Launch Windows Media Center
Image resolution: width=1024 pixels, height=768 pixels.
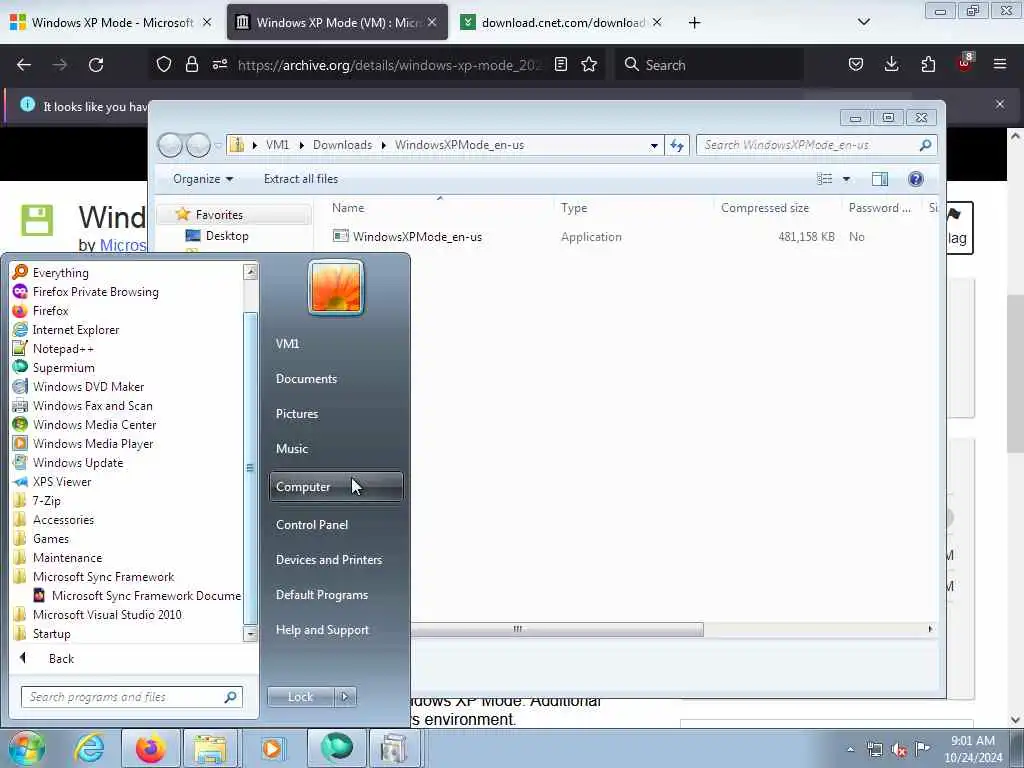pos(95,424)
